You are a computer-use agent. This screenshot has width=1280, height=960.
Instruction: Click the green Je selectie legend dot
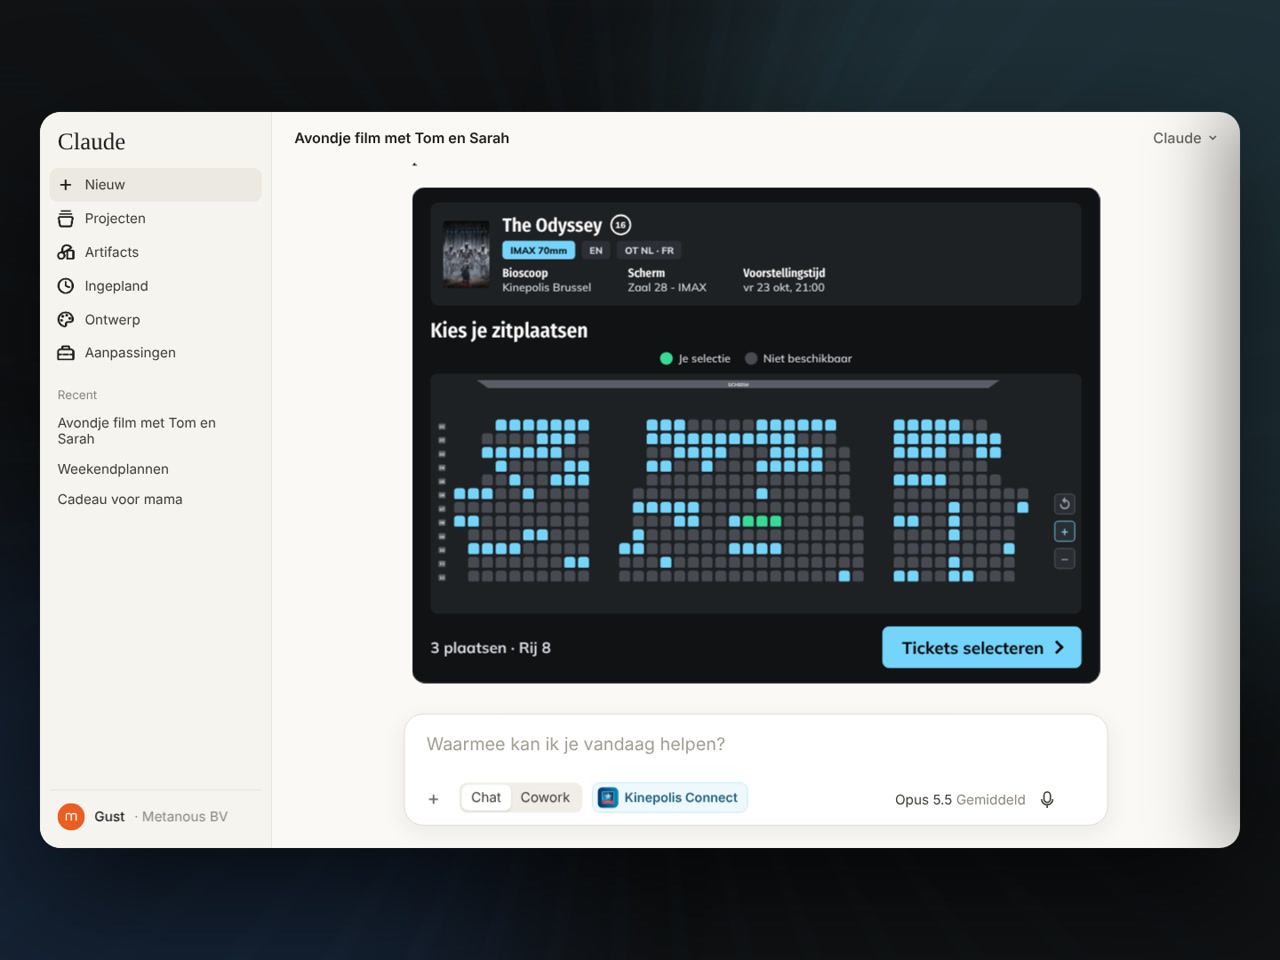pos(666,358)
